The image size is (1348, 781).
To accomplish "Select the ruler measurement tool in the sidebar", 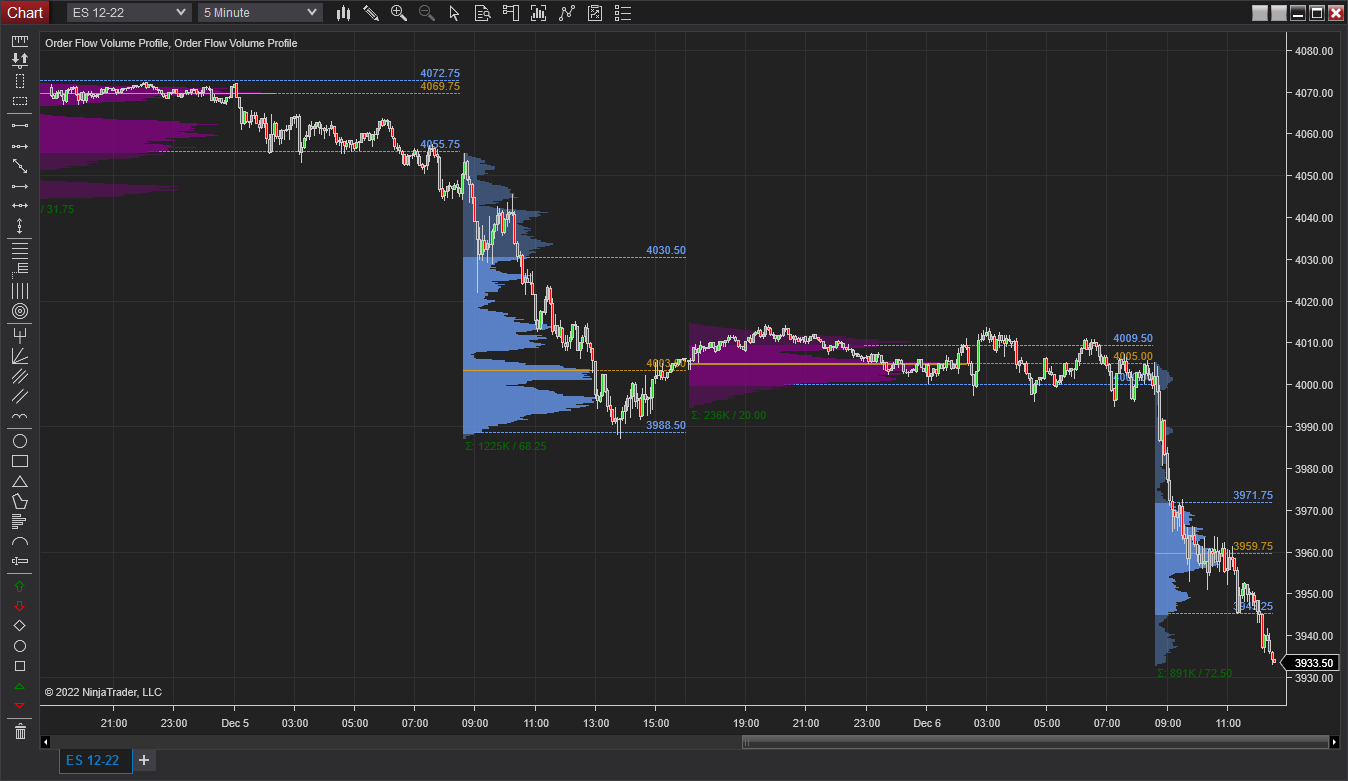I will tap(18, 41).
